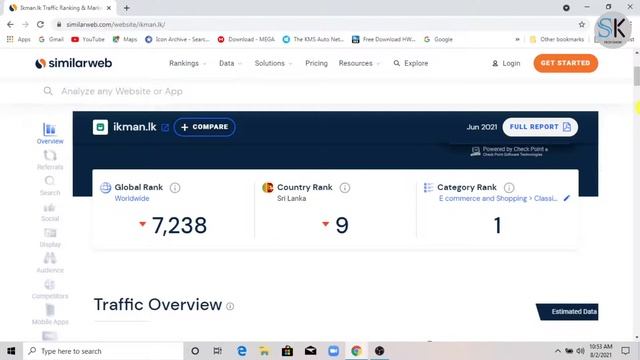Image resolution: width=640 pixels, height=360 pixels.
Task: Expand the Solutions dropdown menu
Action: pyautogui.click(x=273, y=63)
